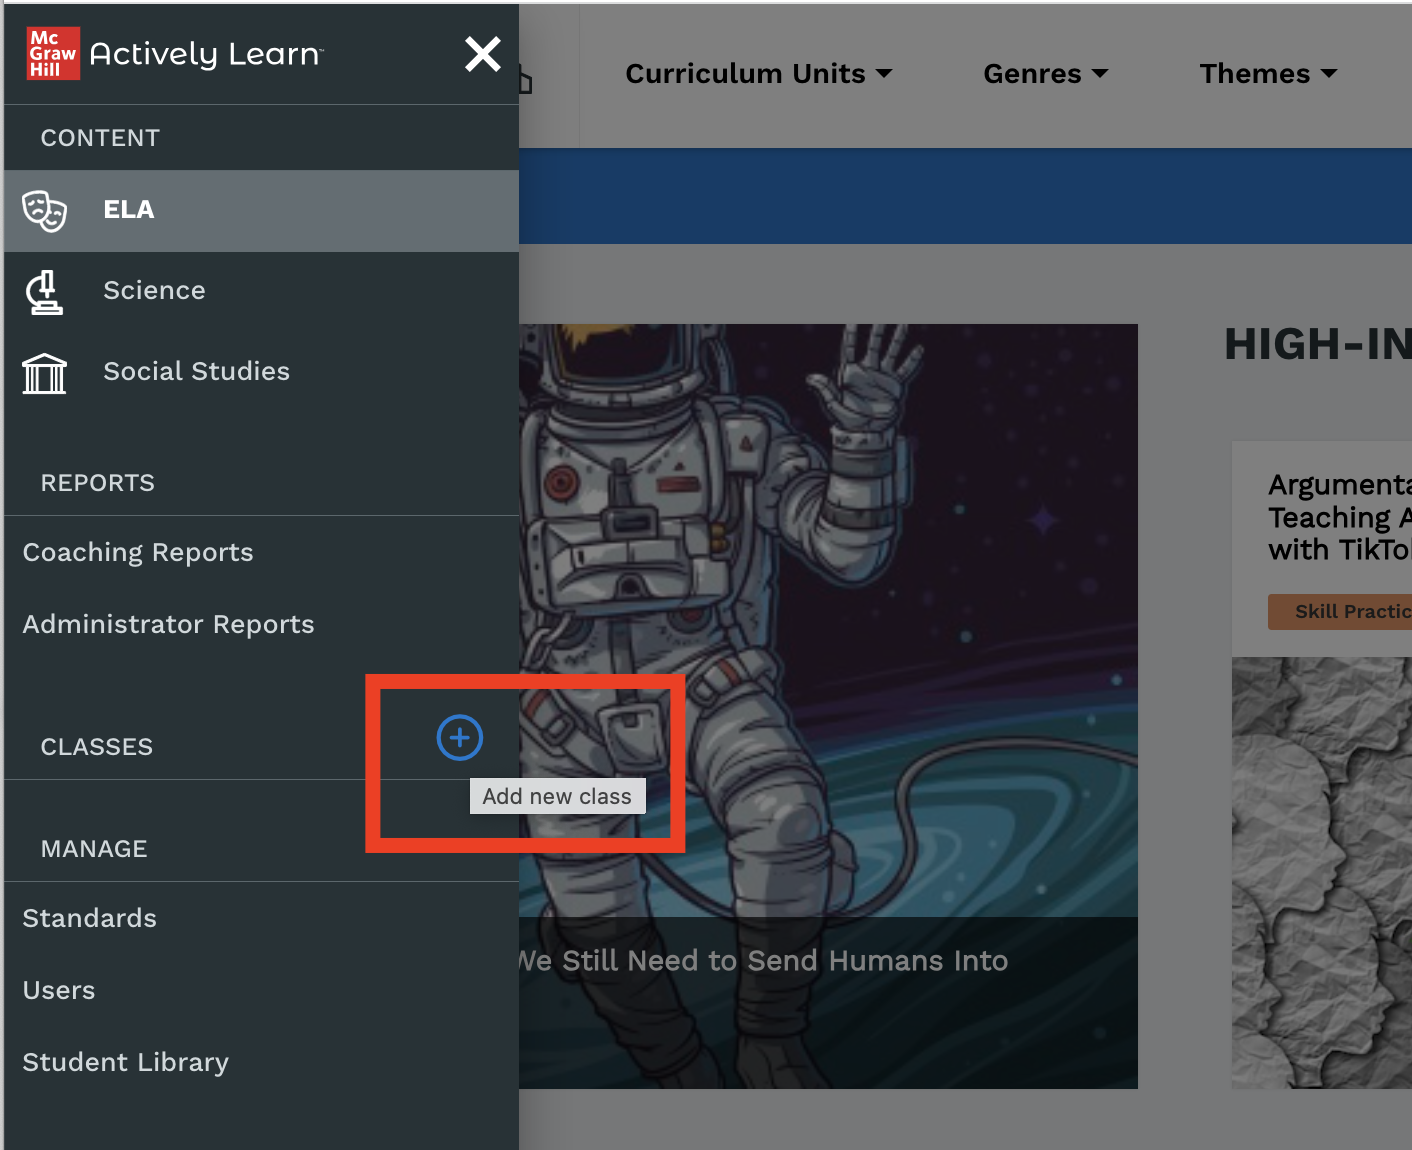The image size is (1412, 1150).
Task: Expand the Genres dropdown
Action: 1046,74
